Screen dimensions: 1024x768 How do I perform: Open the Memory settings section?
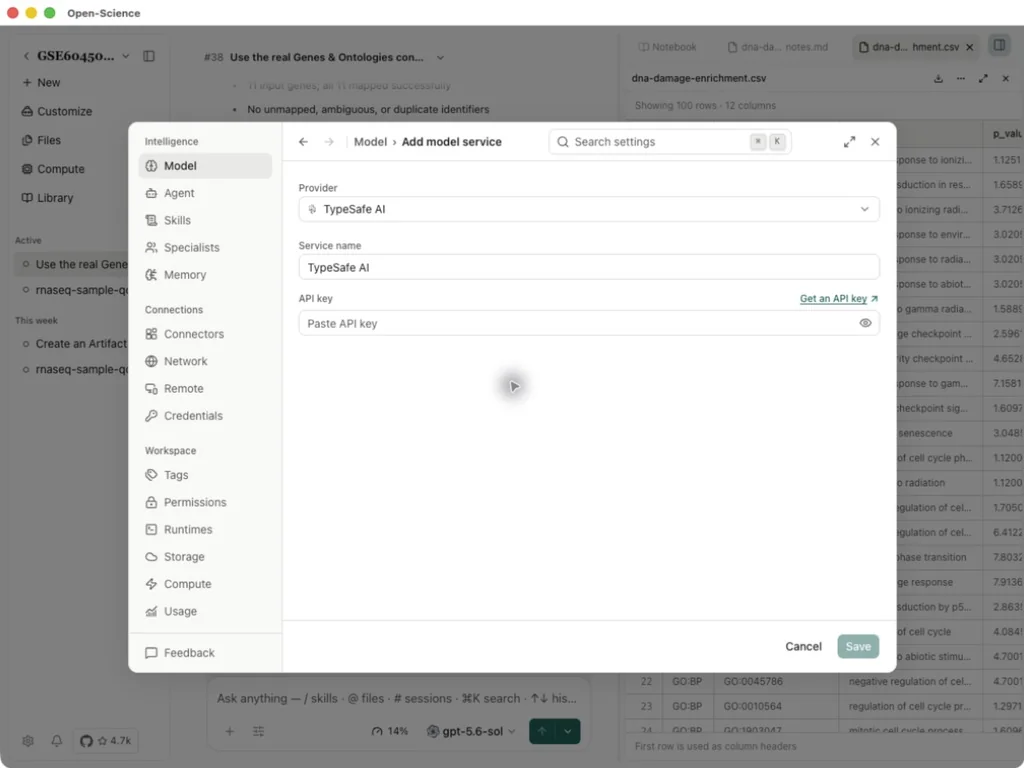point(205,275)
